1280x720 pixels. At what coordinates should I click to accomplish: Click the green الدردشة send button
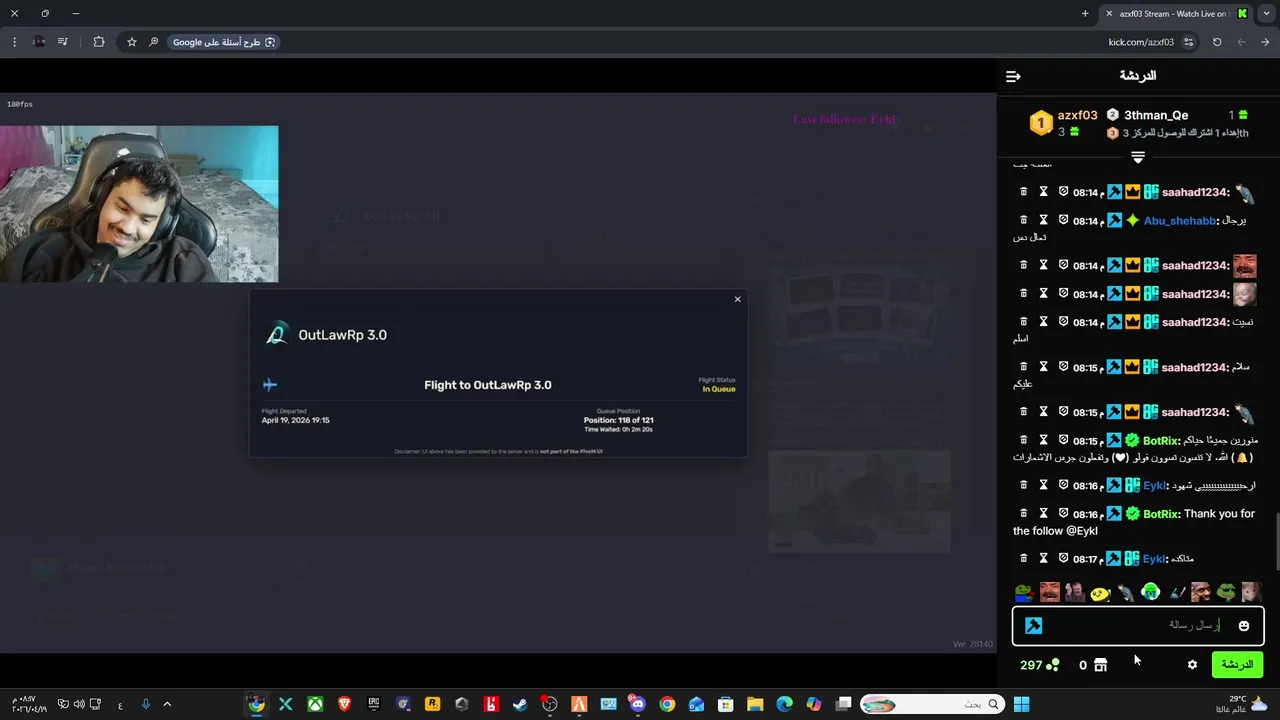point(1237,665)
